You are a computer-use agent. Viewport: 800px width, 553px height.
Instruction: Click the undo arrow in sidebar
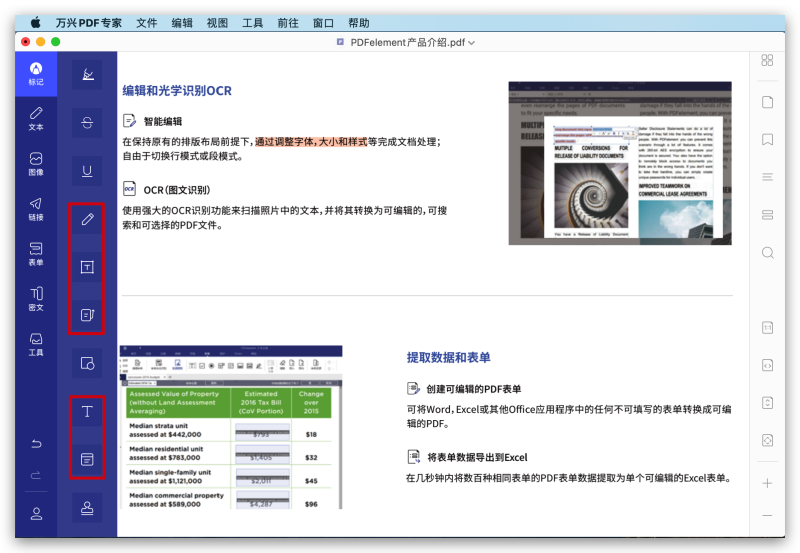click(x=36, y=443)
